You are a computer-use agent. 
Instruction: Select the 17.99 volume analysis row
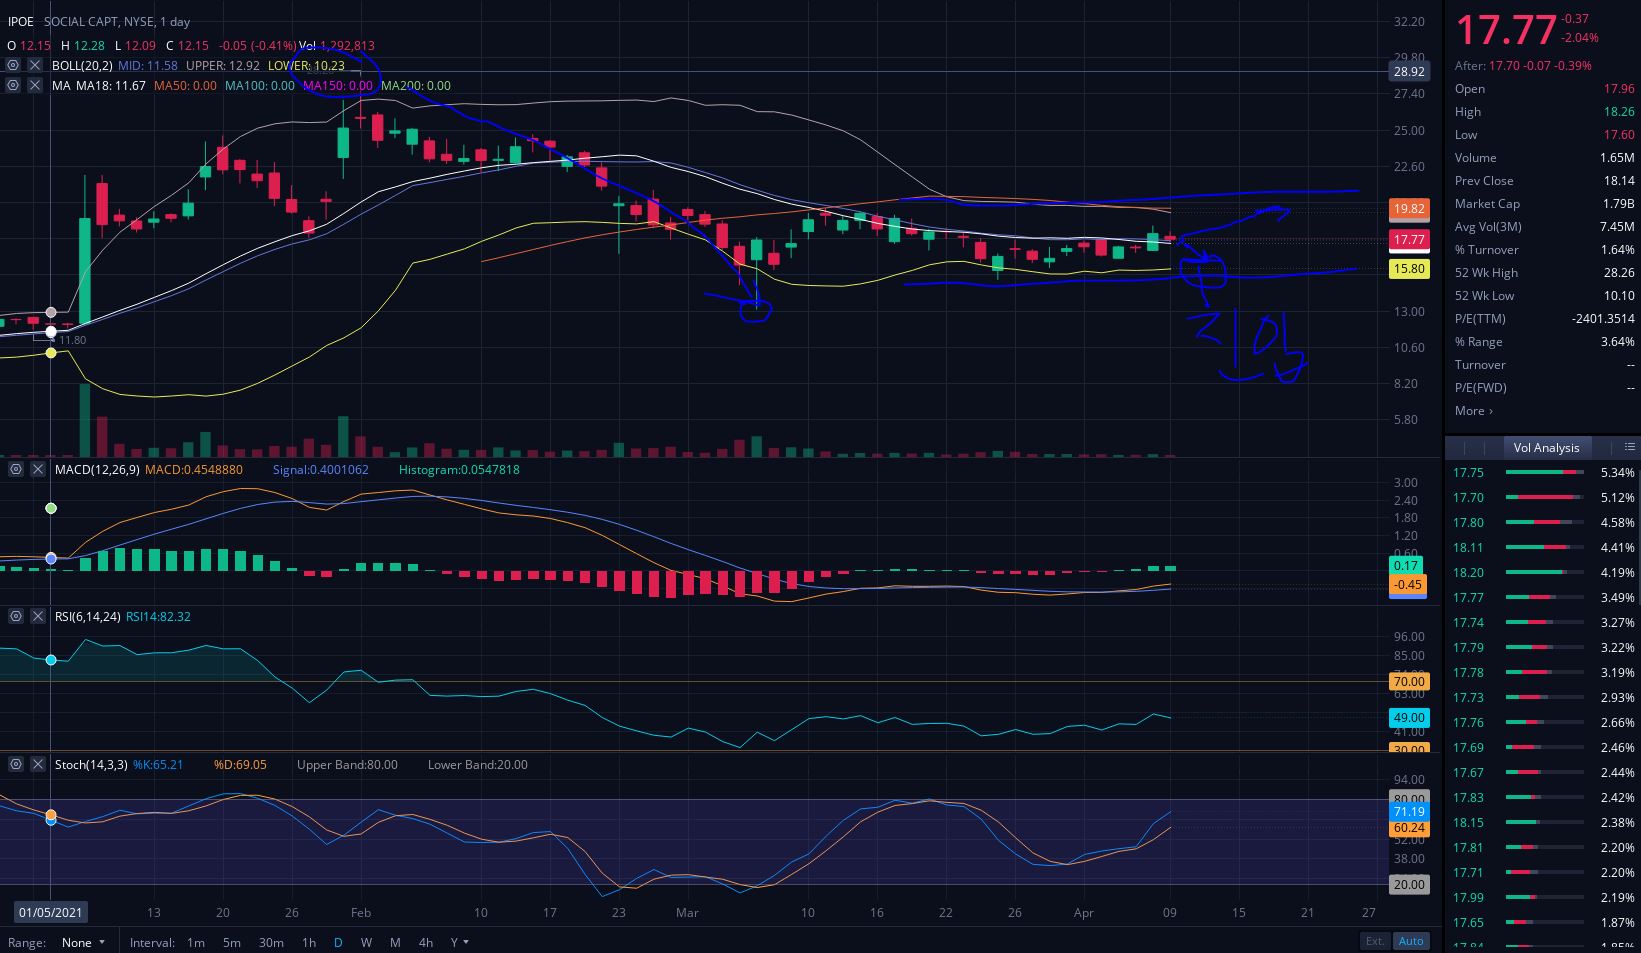point(1544,898)
